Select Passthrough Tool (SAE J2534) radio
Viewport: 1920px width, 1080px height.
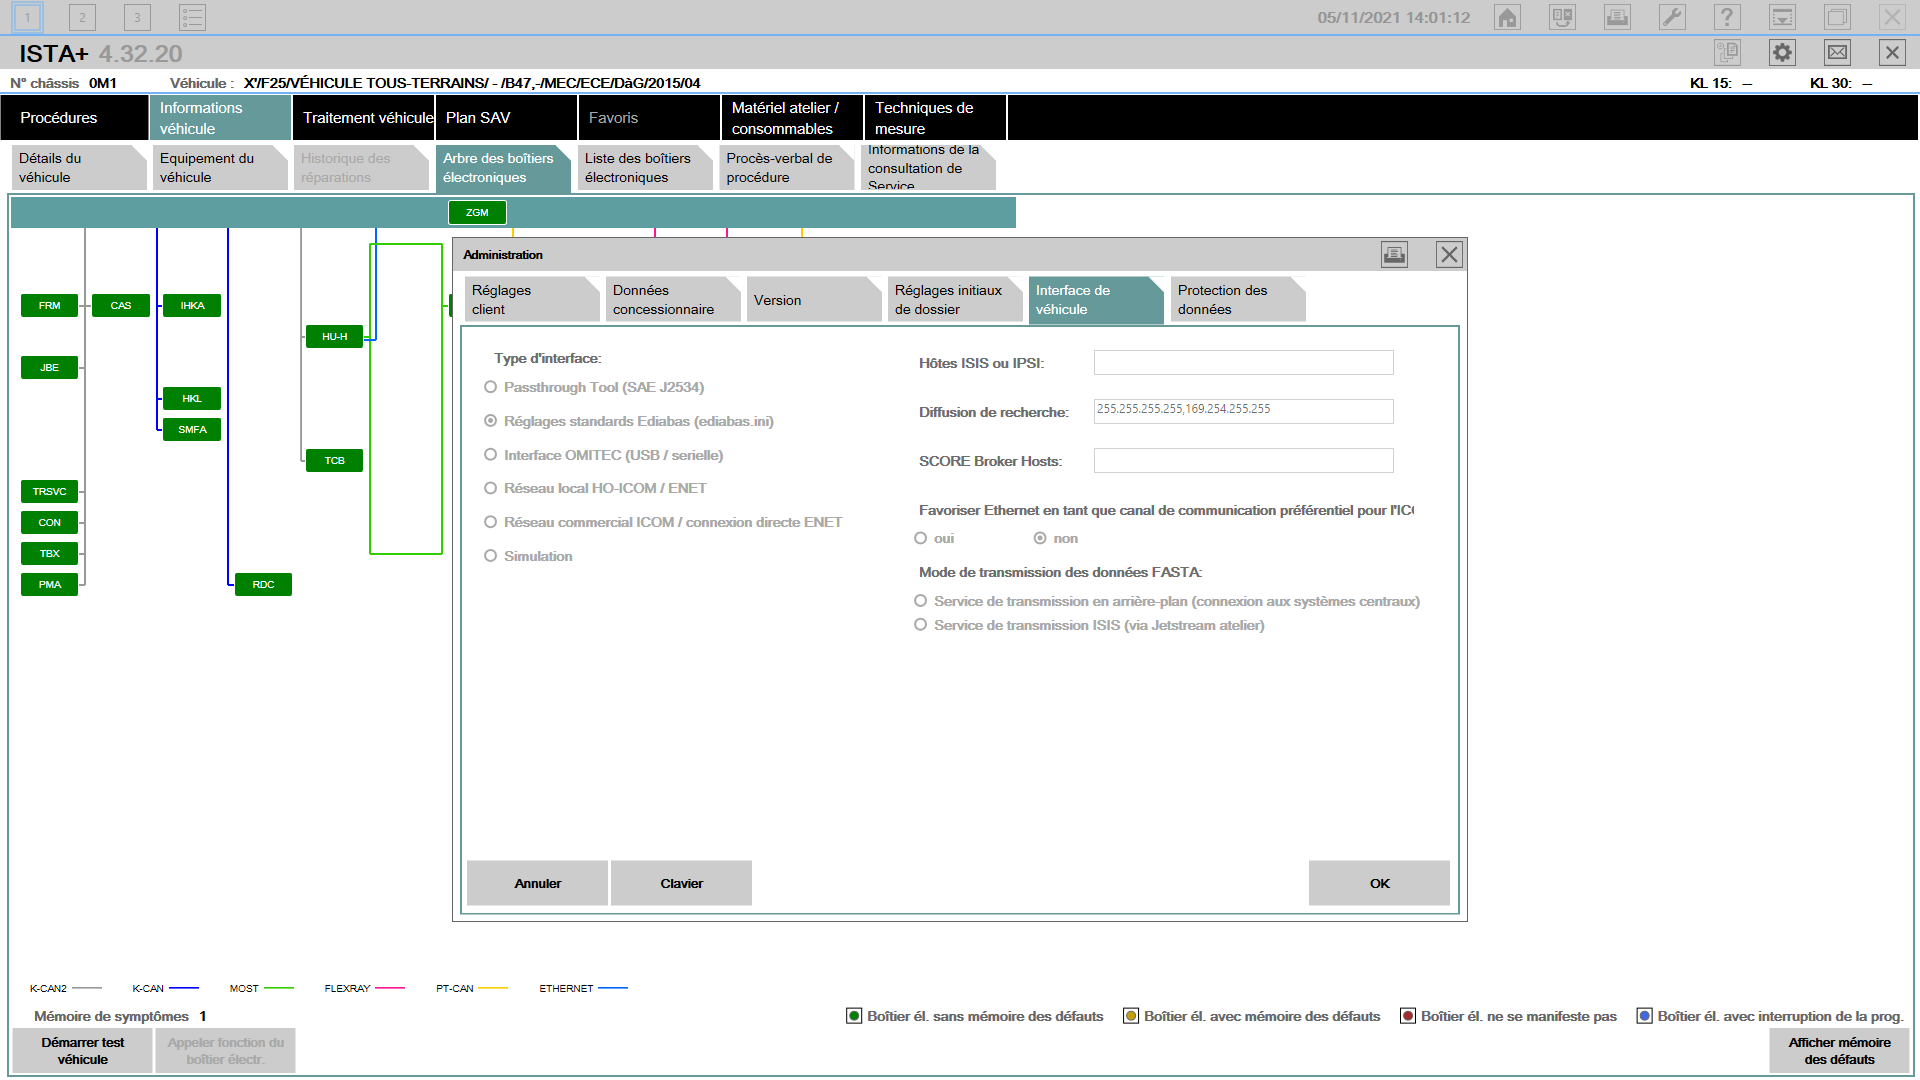tap(491, 387)
